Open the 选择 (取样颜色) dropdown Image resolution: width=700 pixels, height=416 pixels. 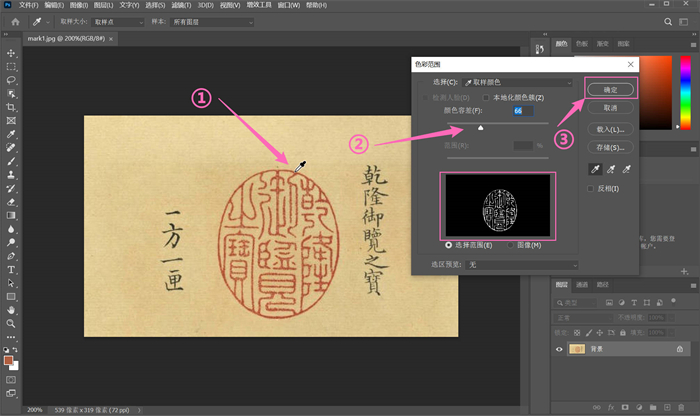point(518,81)
